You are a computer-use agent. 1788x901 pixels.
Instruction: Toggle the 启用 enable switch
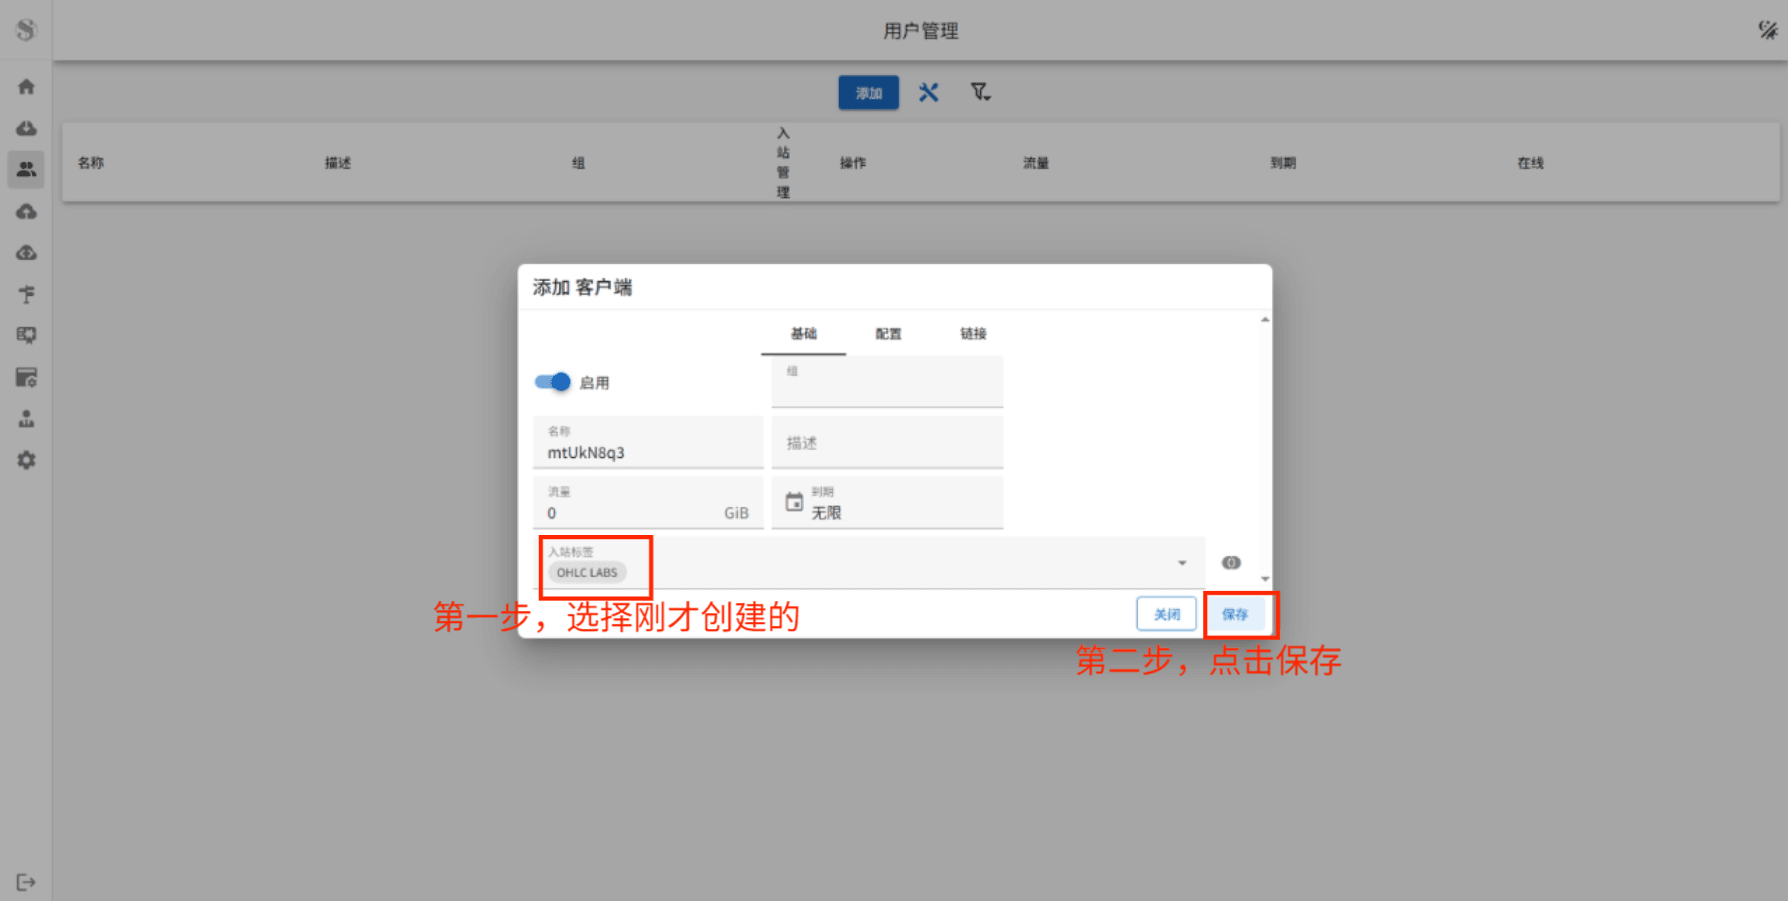tap(552, 382)
